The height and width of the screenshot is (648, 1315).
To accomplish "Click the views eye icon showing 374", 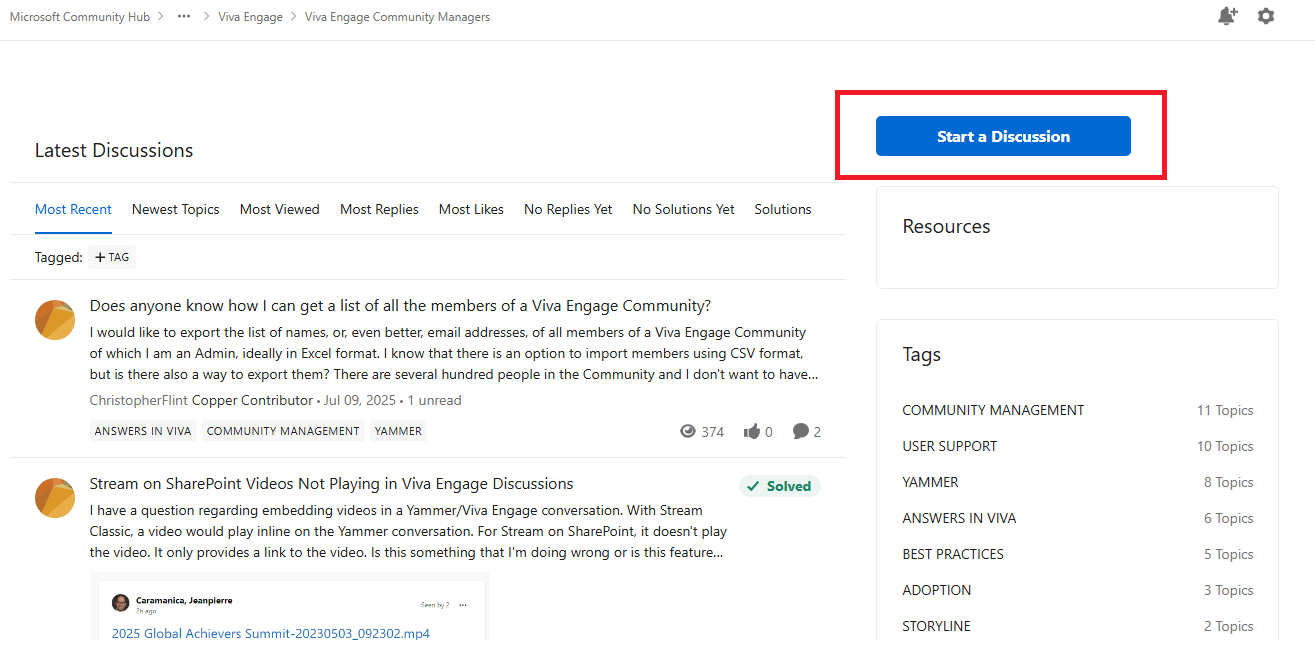I will [687, 432].
